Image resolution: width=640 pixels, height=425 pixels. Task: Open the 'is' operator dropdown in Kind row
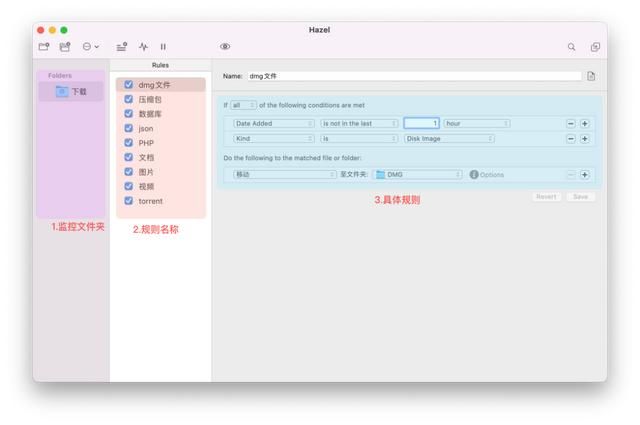[359, 139]
